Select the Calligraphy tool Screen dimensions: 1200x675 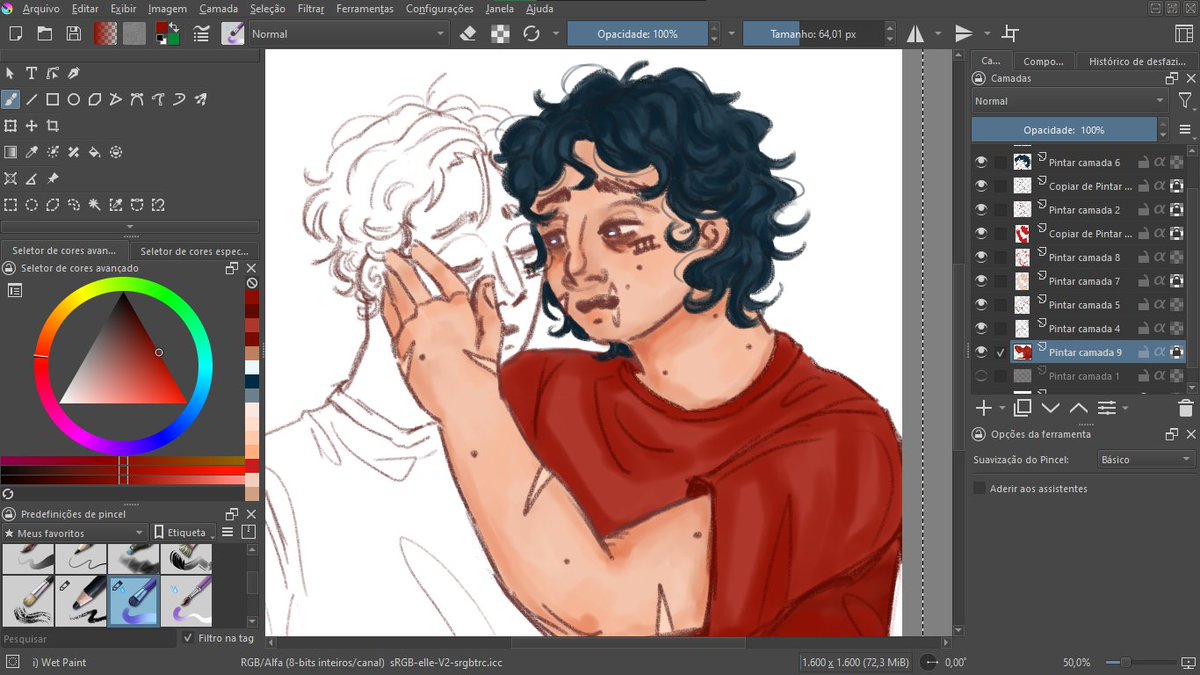[73, 73]
